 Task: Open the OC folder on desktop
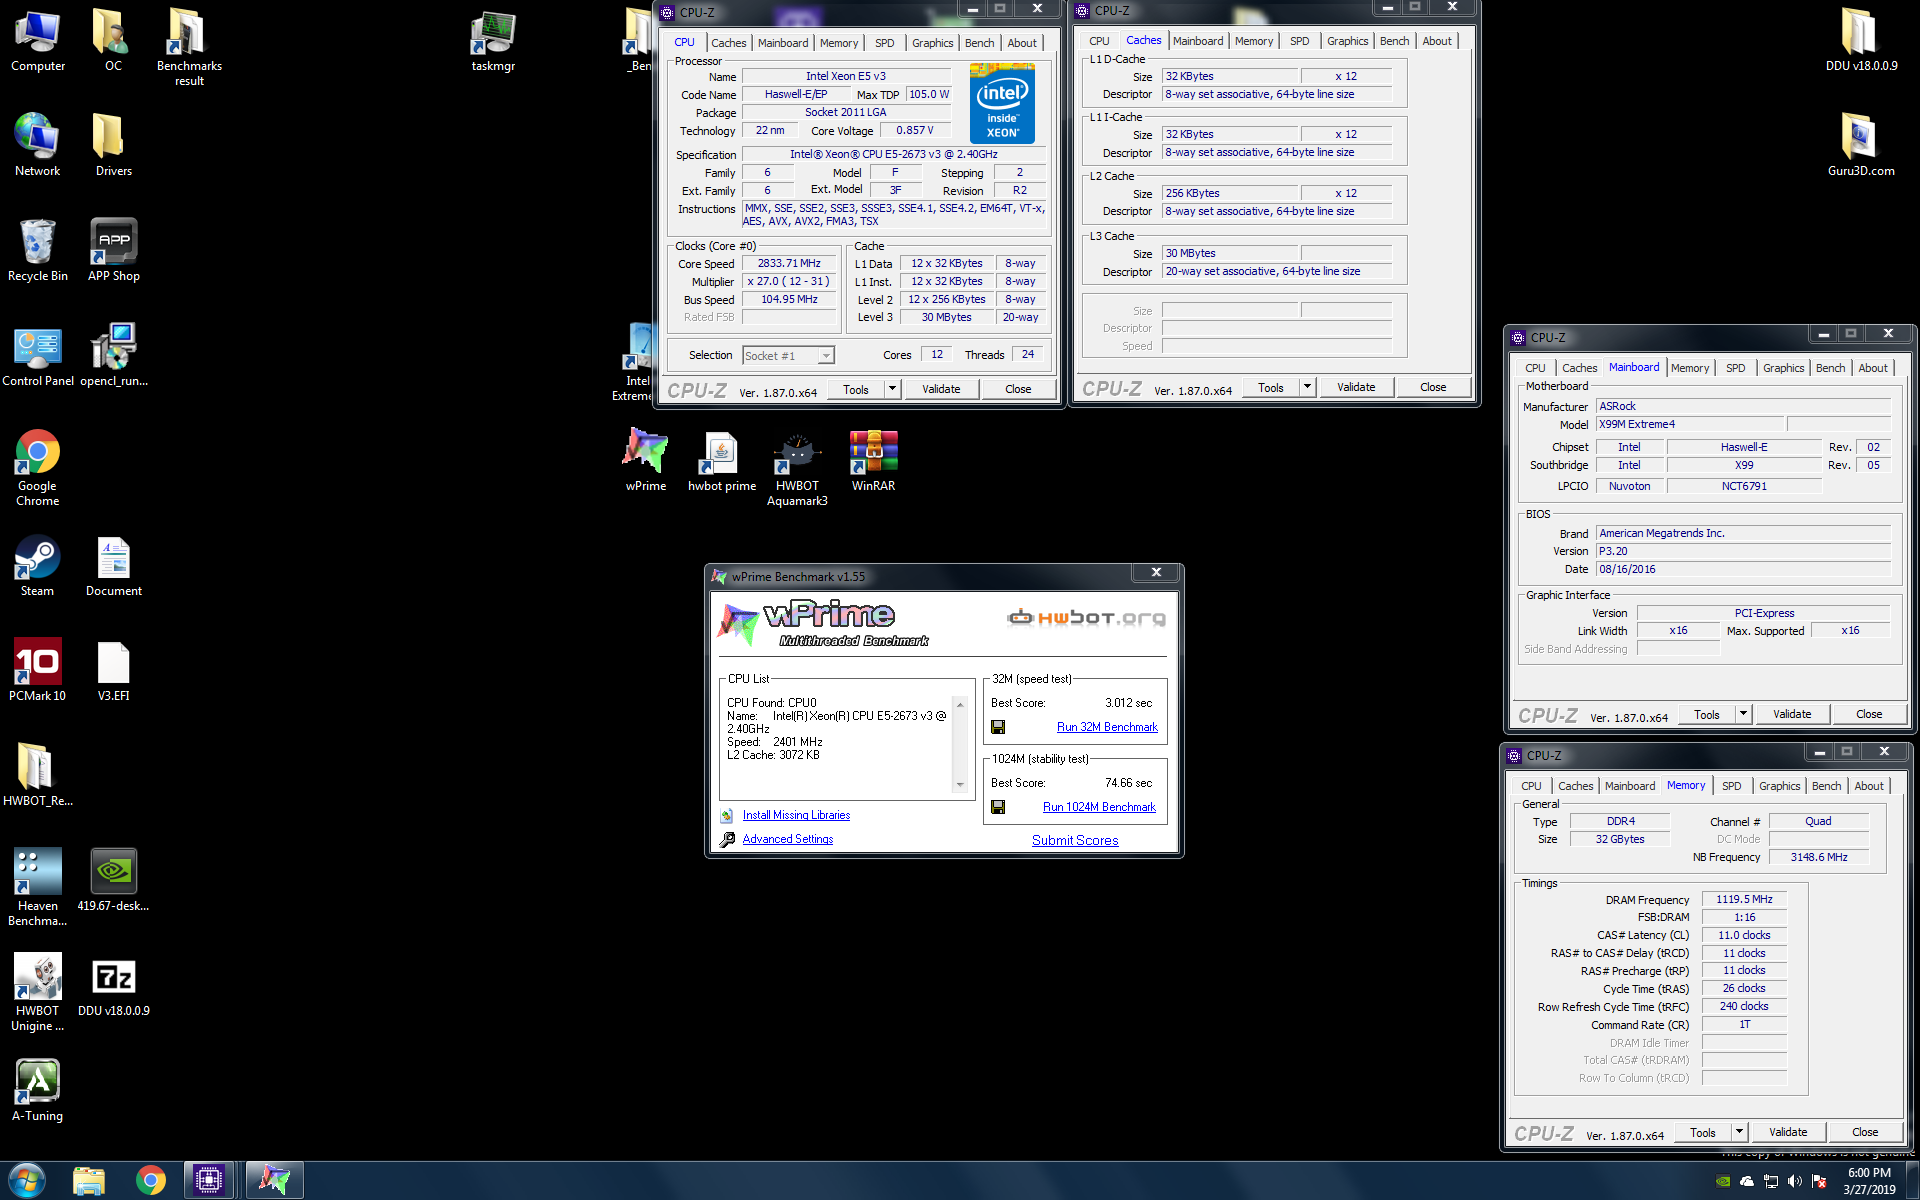[x=113, y=41]
